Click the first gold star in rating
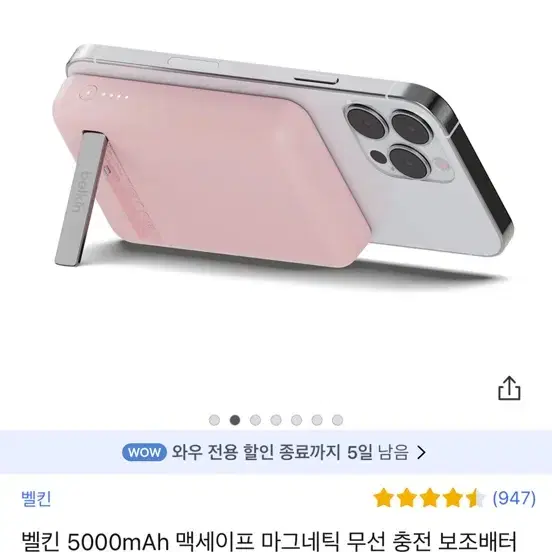552x552 pixels. click(384, 498)
